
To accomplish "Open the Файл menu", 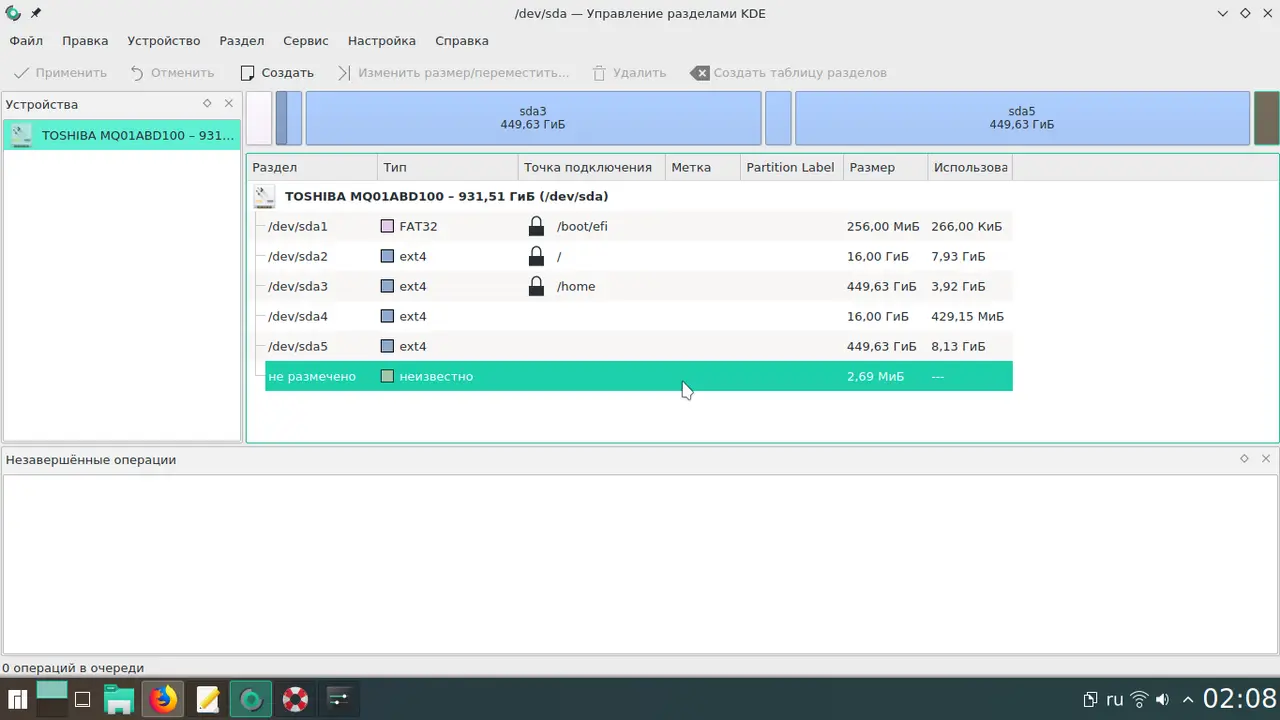I will pyautogui.click(x=26, y=41).
